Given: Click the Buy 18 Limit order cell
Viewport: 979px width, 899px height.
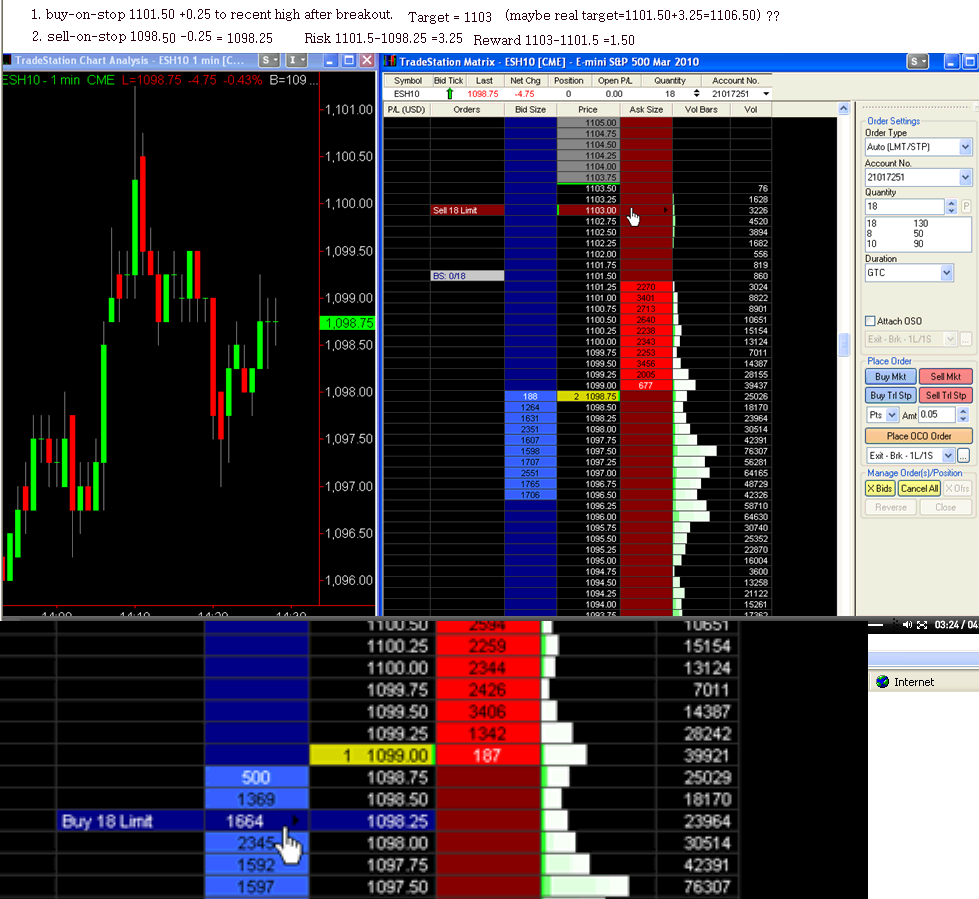Looking at the screenshot, I should click(130, 821).
